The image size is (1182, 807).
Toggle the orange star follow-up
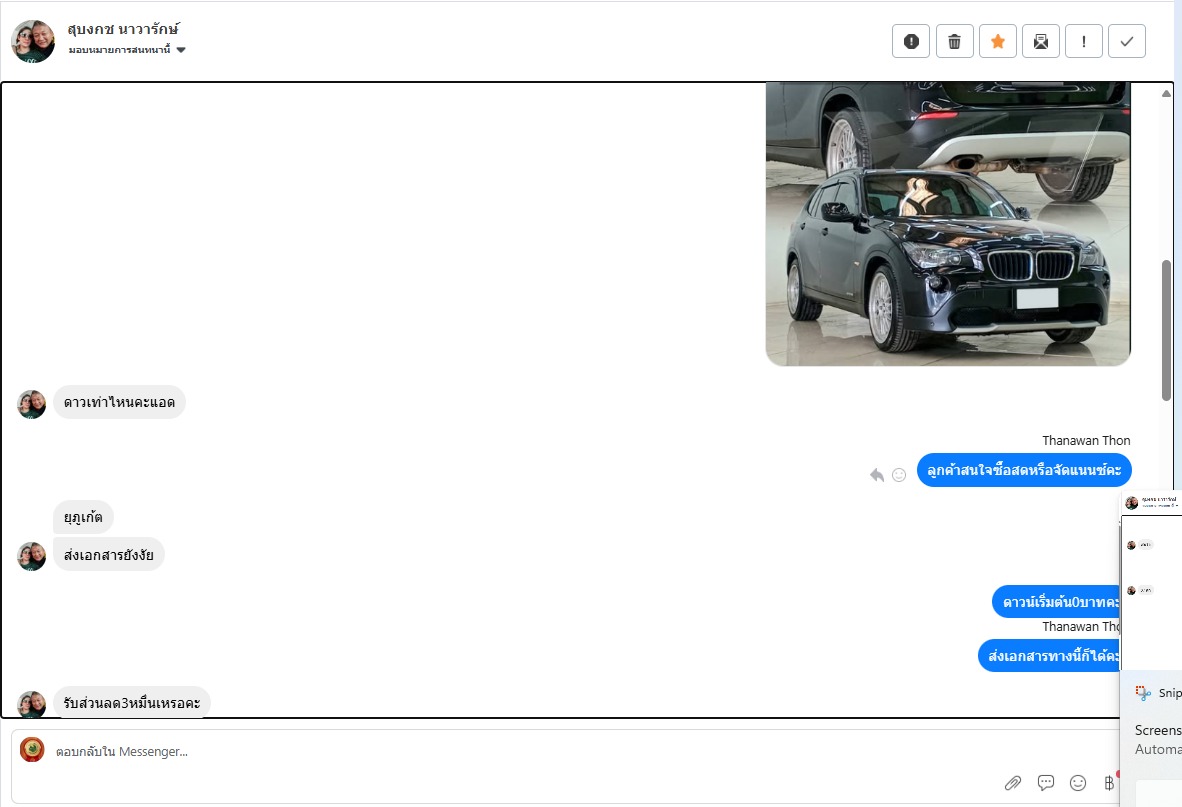pyautogui.click(x=997, y=41)
